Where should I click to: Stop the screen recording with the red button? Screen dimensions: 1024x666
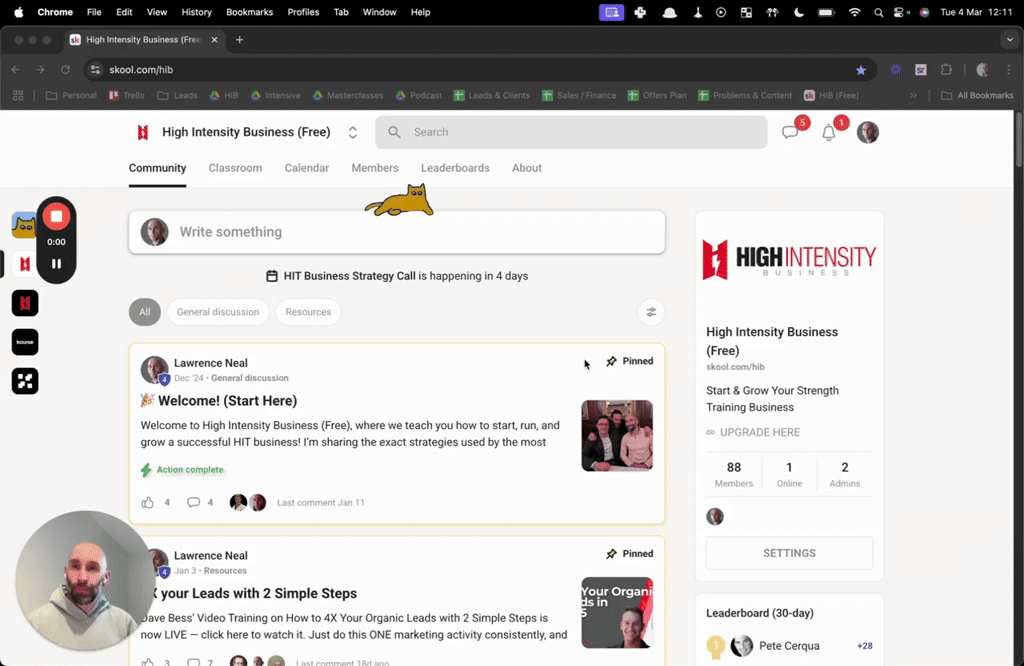coord(56,216)
